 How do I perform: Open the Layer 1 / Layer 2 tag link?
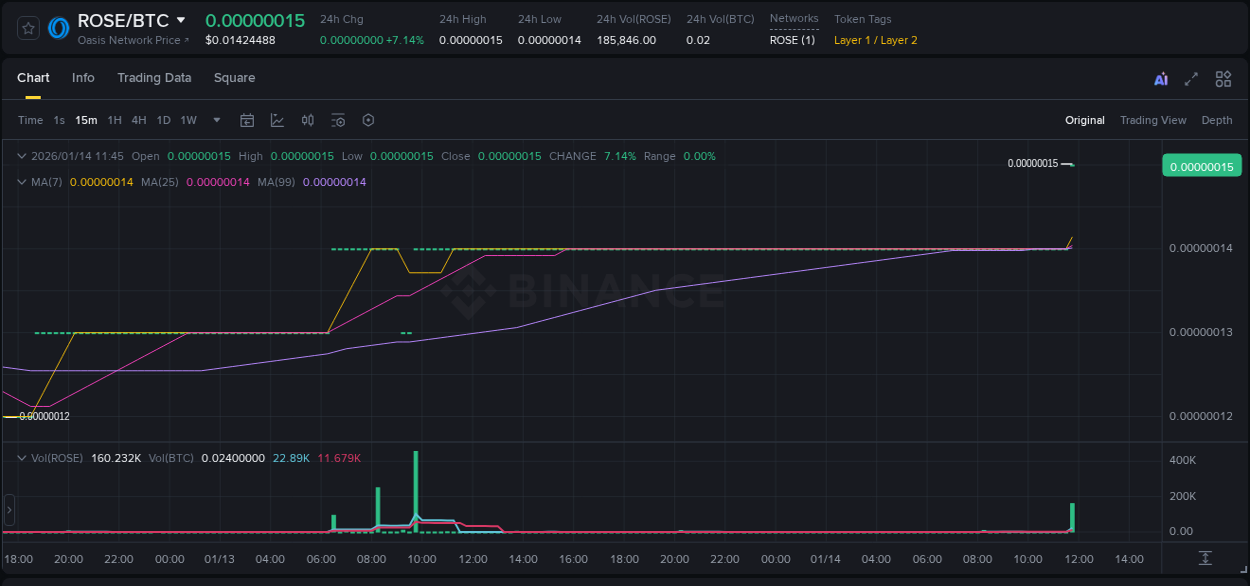pyautogui.click(x=876, y=40)
